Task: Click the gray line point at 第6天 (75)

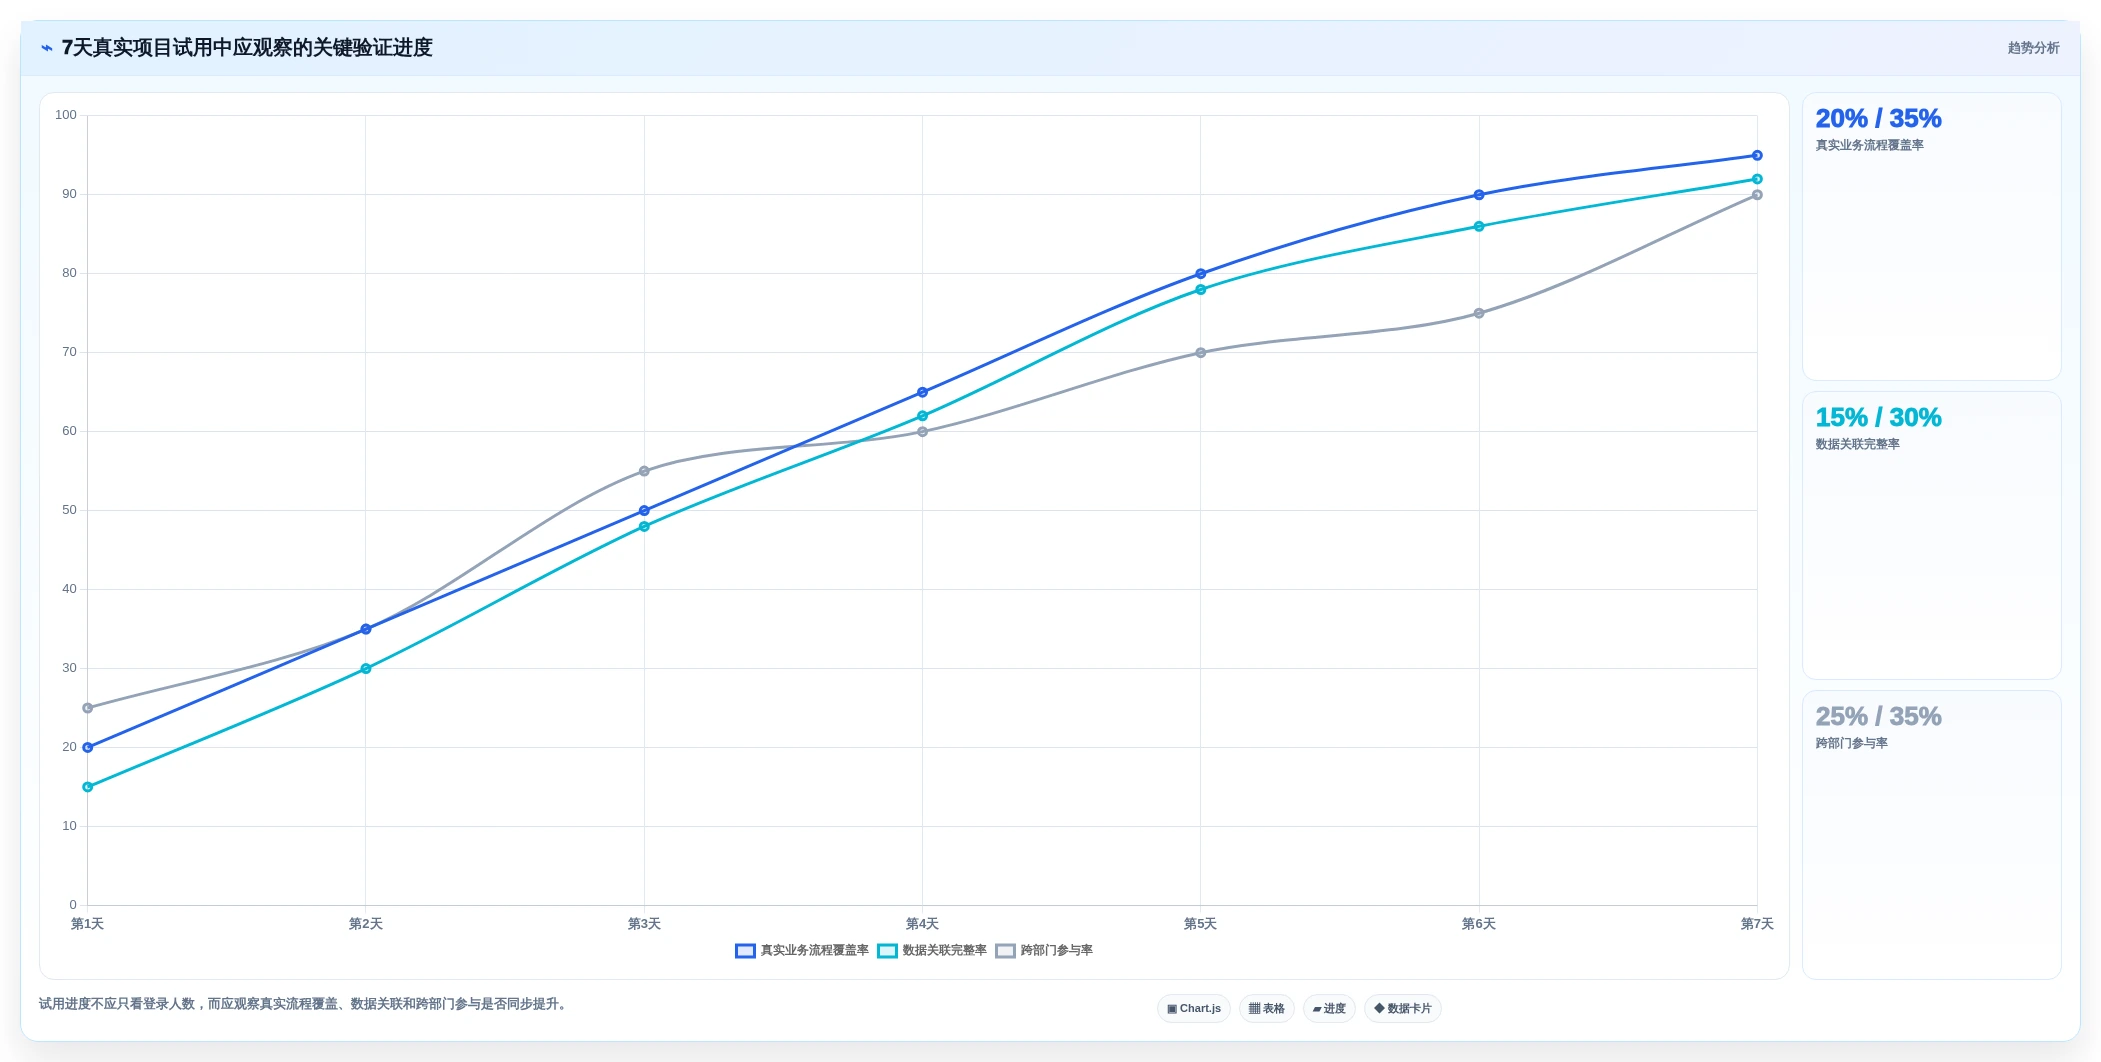Action: coord(1479,314)
